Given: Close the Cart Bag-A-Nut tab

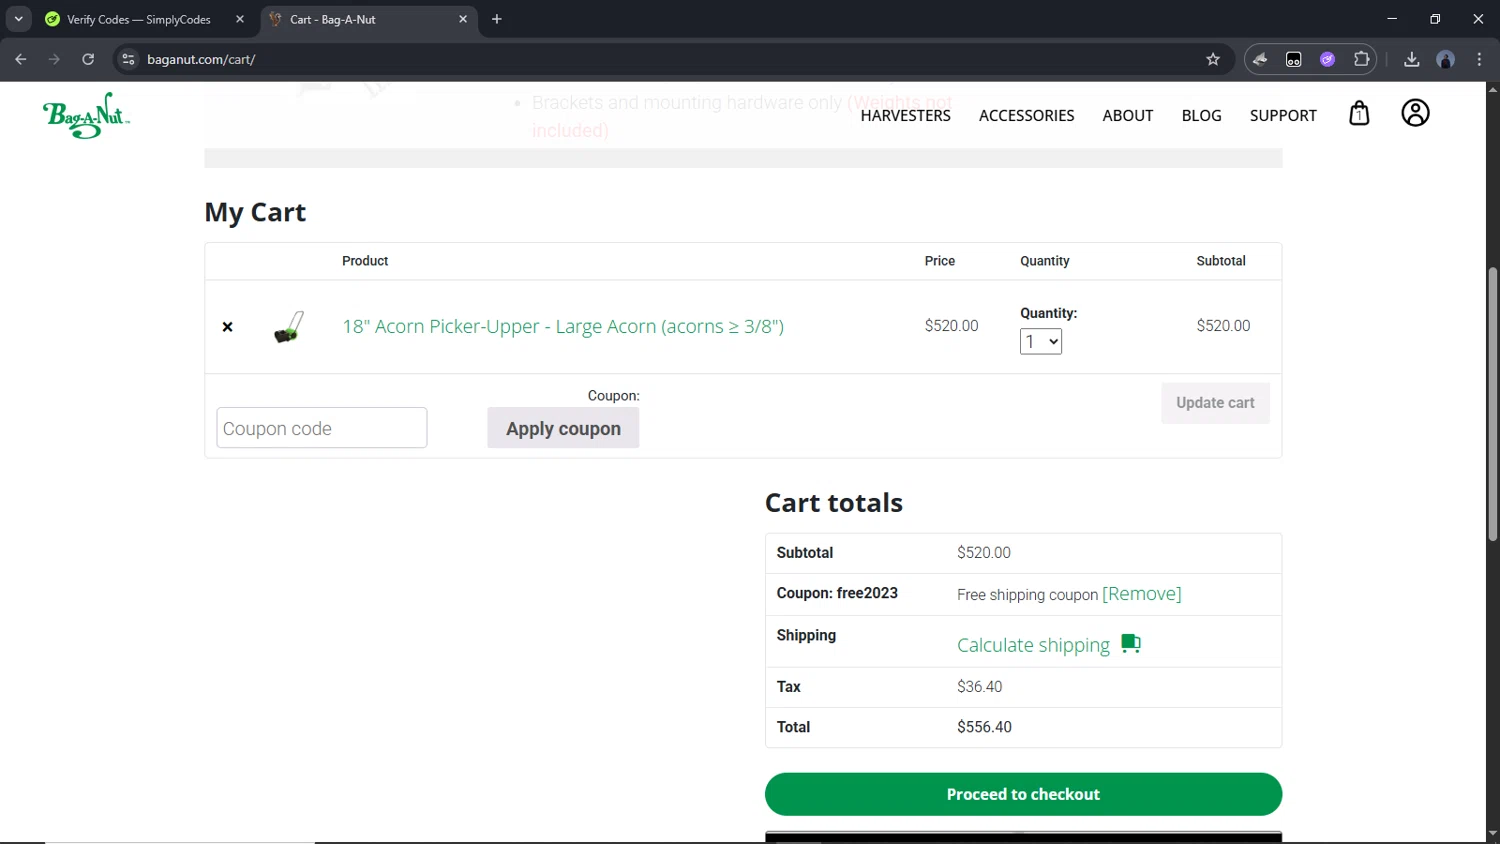Looking at the screenshot, I should pos(463,19).
